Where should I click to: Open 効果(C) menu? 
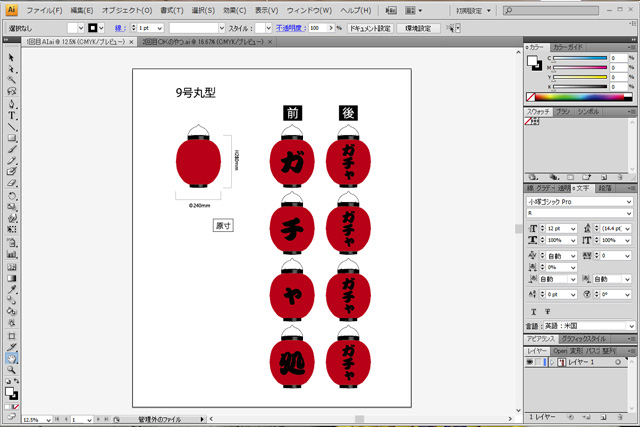[x=234, y=11]
